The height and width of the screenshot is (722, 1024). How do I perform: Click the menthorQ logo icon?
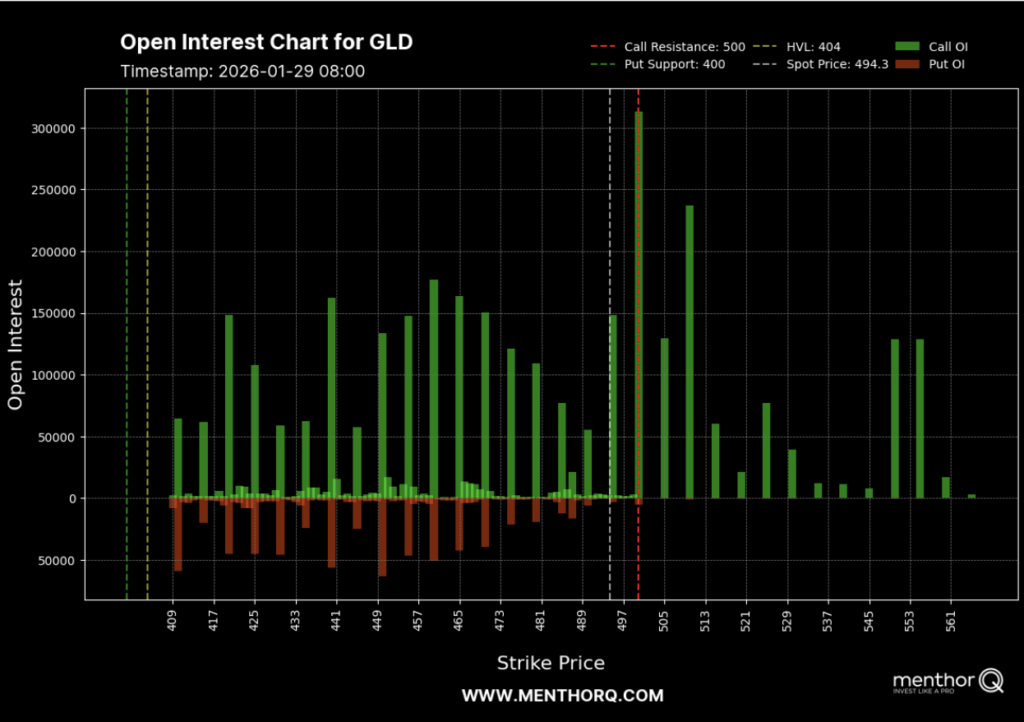[944, 682]
